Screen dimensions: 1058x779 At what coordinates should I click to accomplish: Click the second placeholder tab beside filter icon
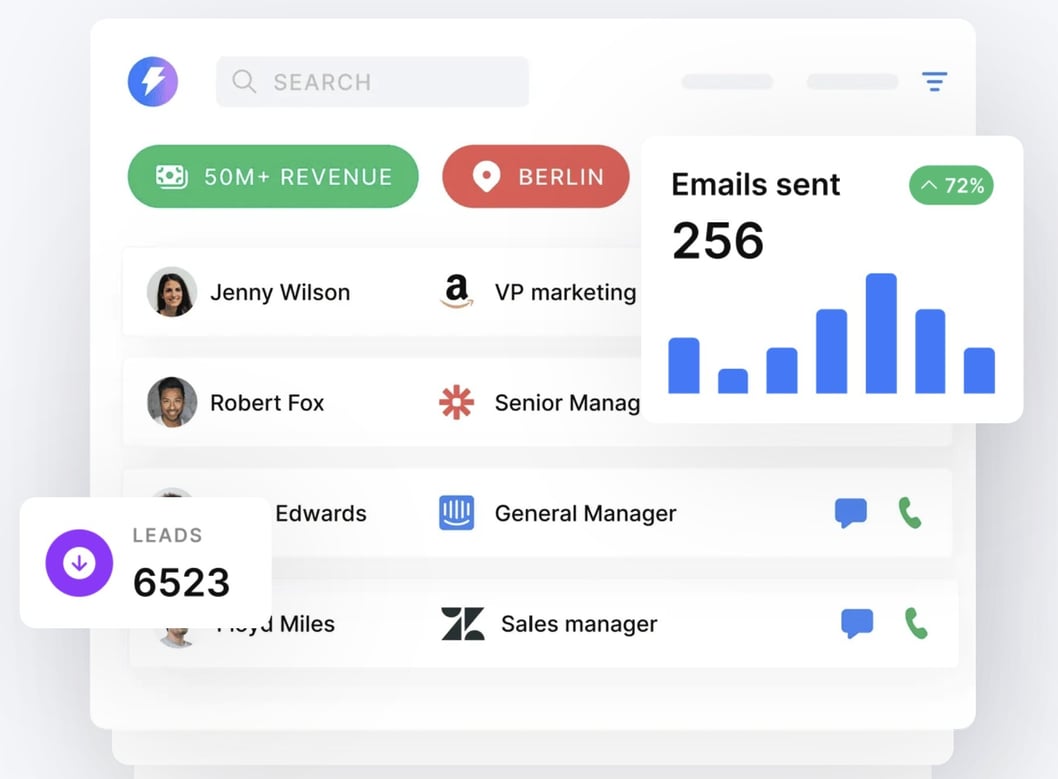[852, 82]
